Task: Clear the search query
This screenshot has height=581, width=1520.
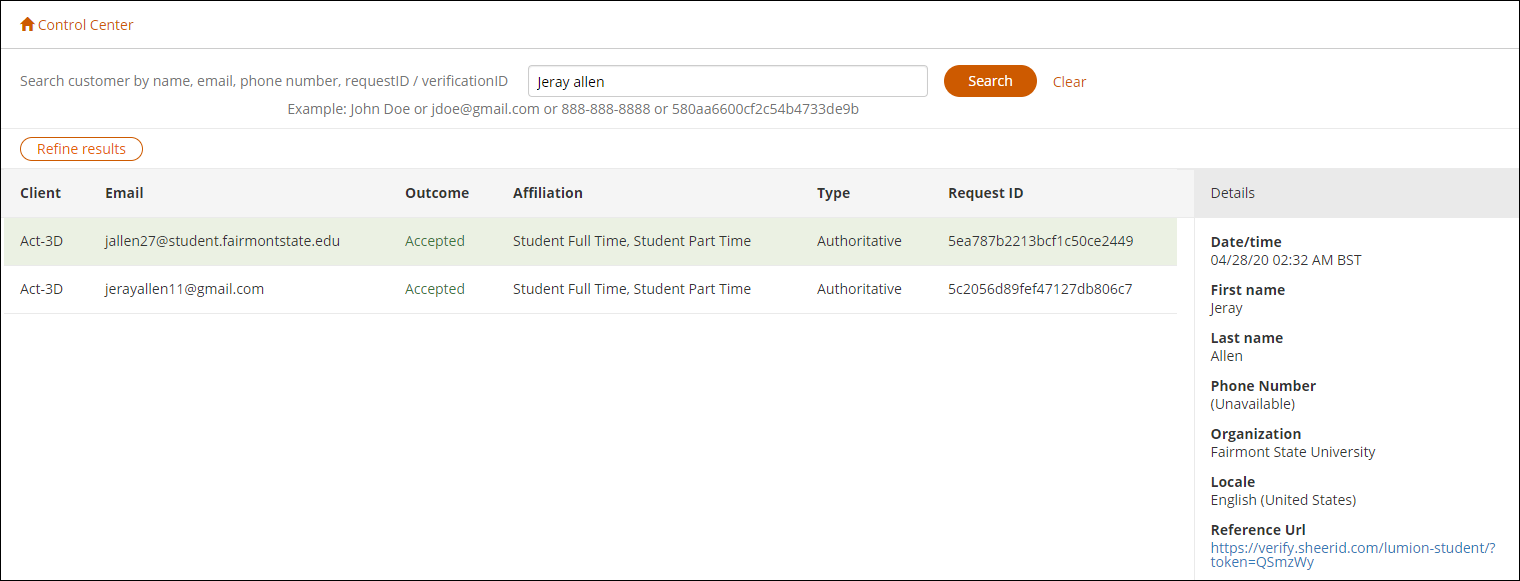Action: click(1069, 82)
